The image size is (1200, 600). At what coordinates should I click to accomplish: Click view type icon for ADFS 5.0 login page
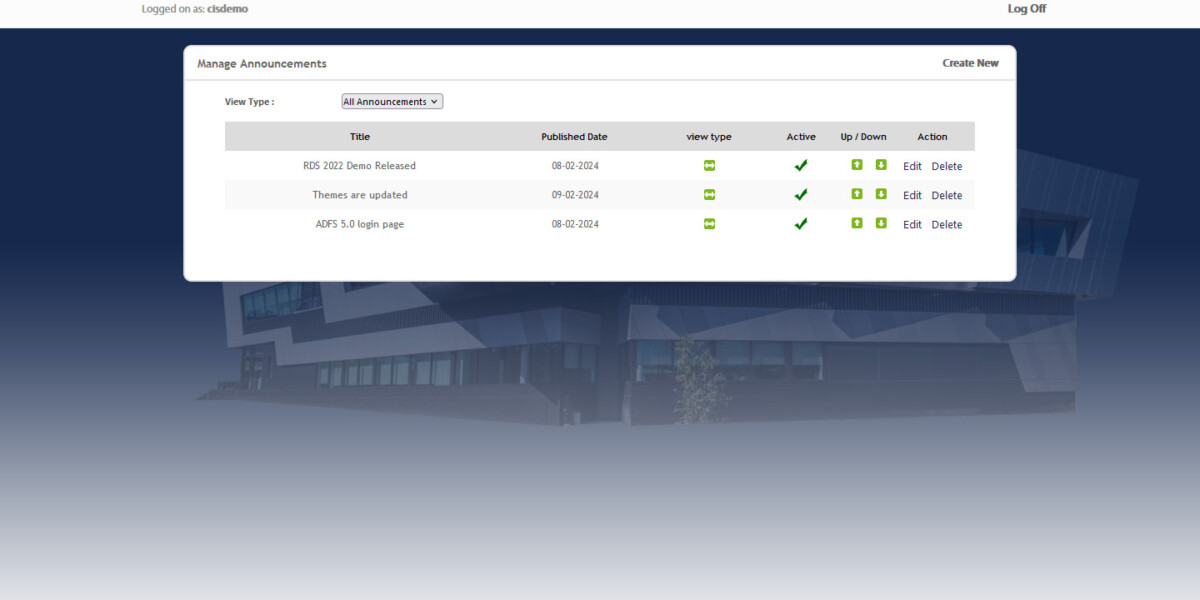709,224
